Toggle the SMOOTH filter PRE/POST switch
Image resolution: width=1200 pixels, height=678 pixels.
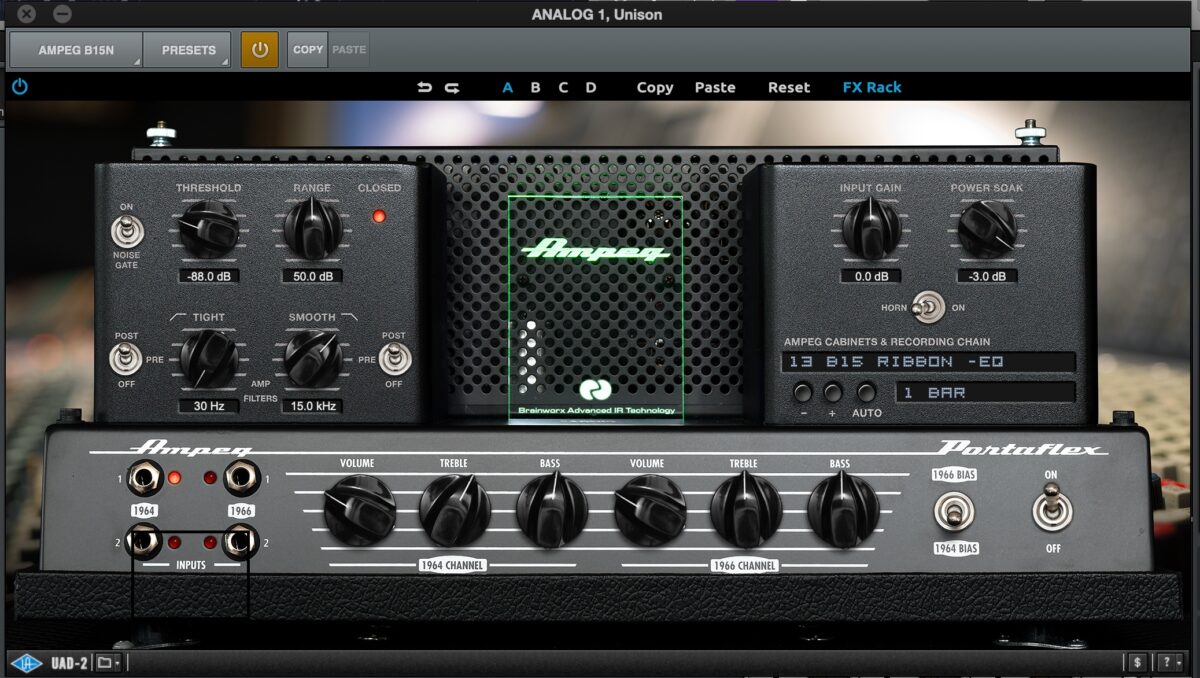click(x=395, y=358)
